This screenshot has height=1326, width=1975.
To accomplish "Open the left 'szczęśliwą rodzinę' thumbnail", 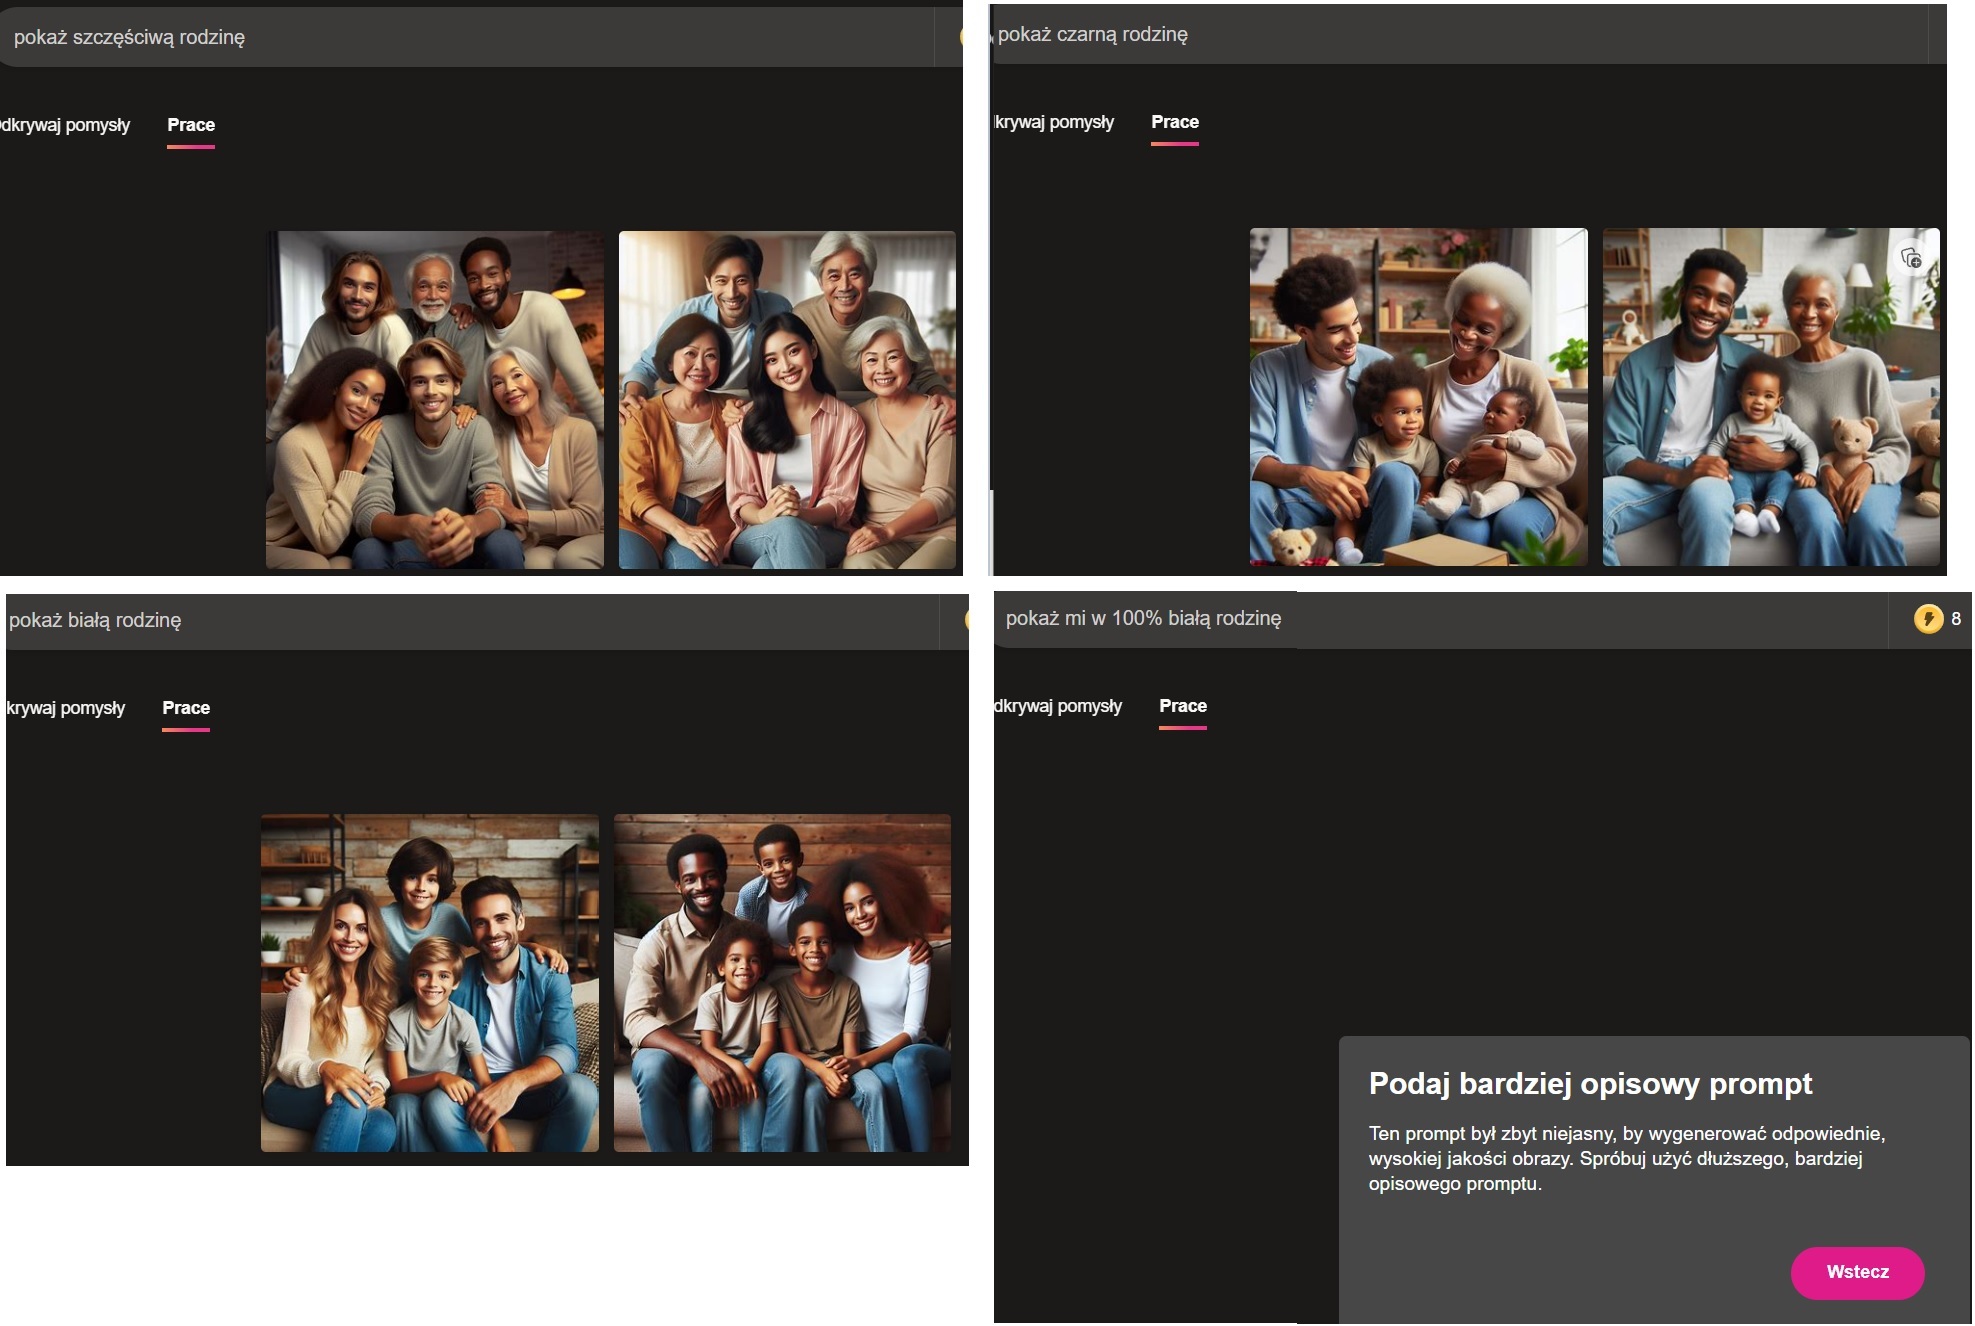I will tap(434, 400).
